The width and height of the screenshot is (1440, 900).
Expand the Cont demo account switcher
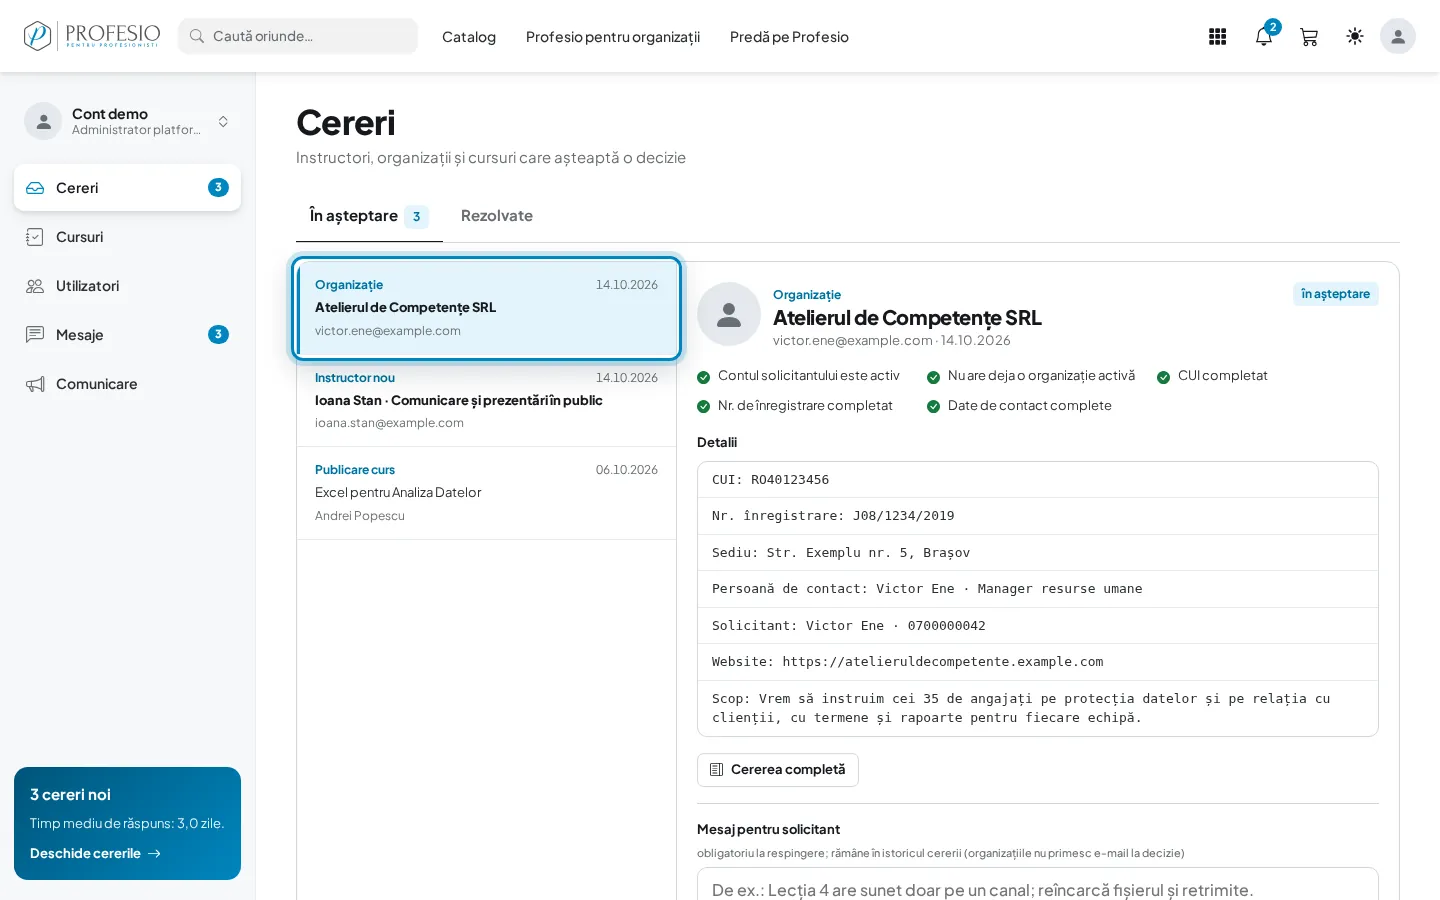(127, 121)
